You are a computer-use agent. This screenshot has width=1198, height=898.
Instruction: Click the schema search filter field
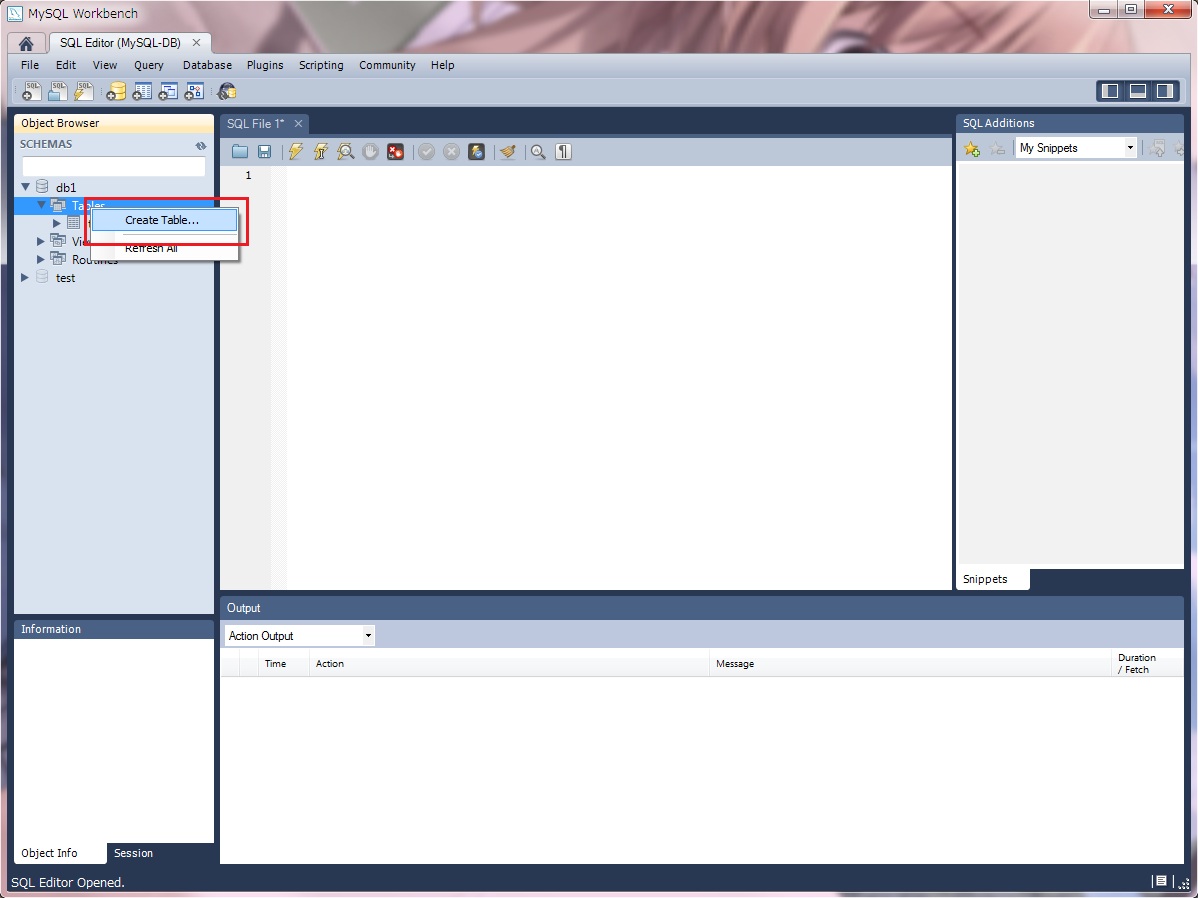tap(114, 166)
